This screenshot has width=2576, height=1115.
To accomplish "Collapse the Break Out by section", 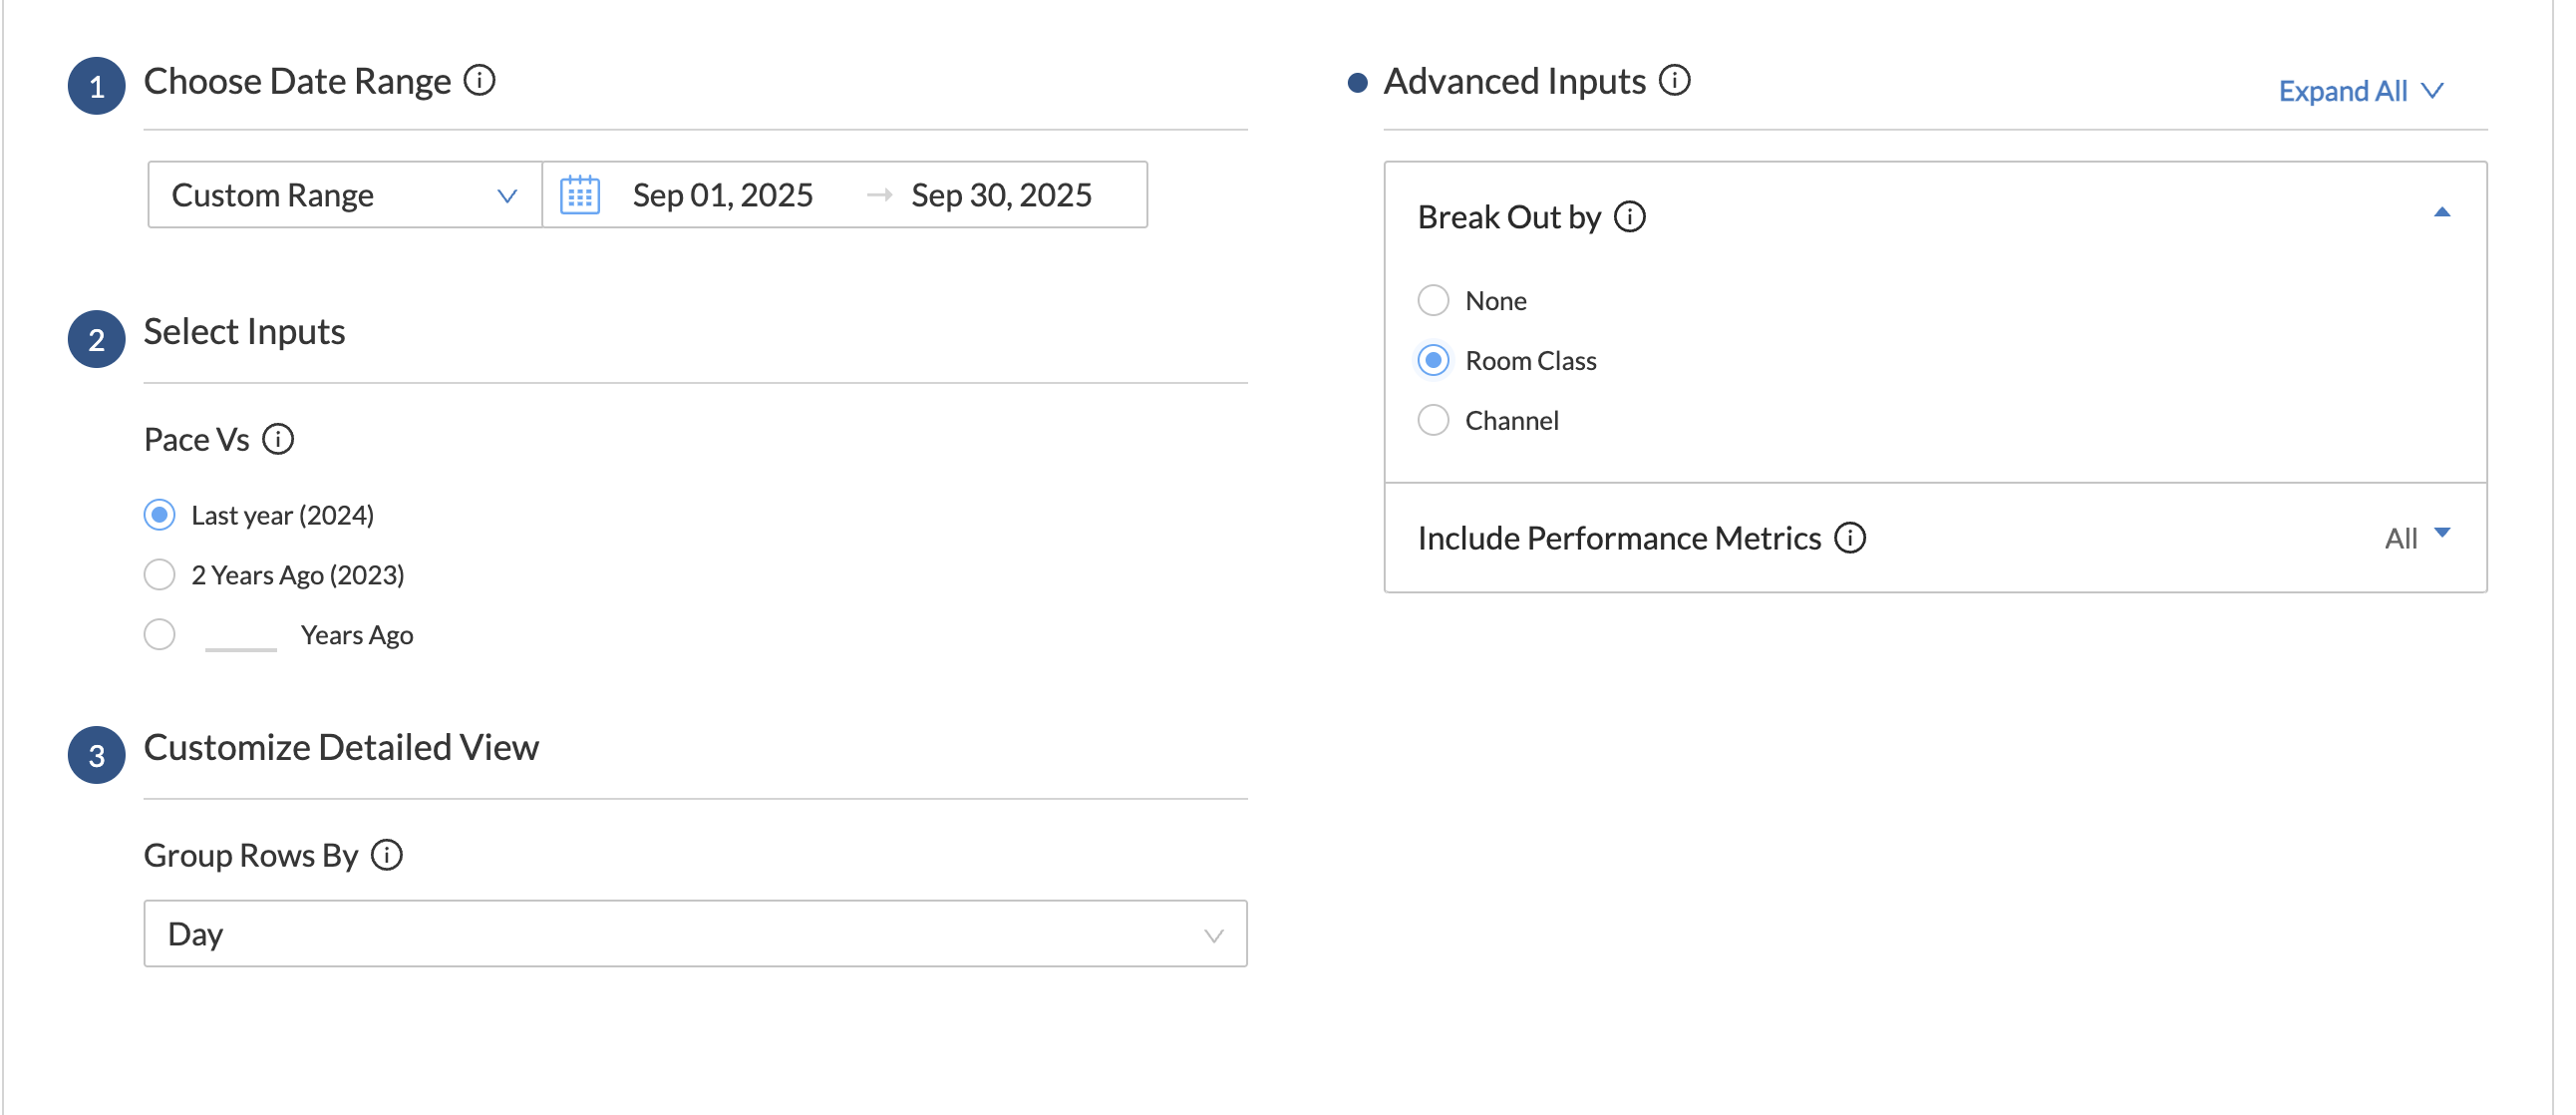I will tap(2441, 212).
